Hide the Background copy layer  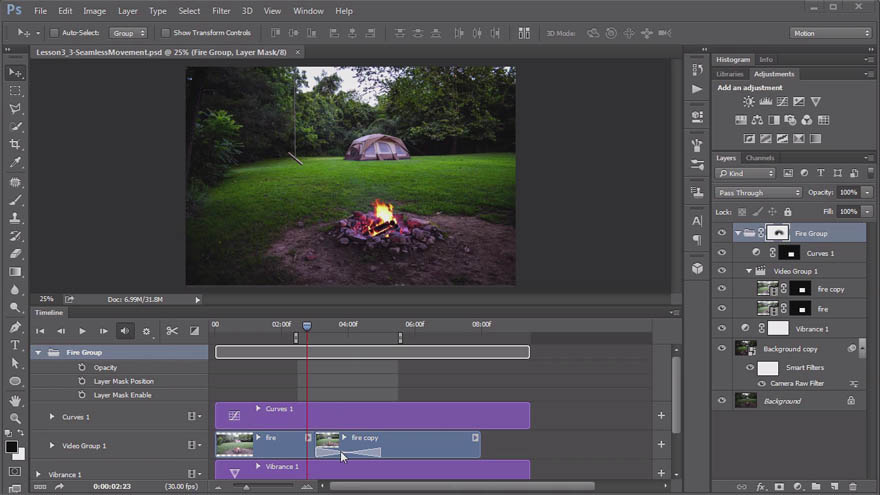pyautogui.click(x=722, y=349)
